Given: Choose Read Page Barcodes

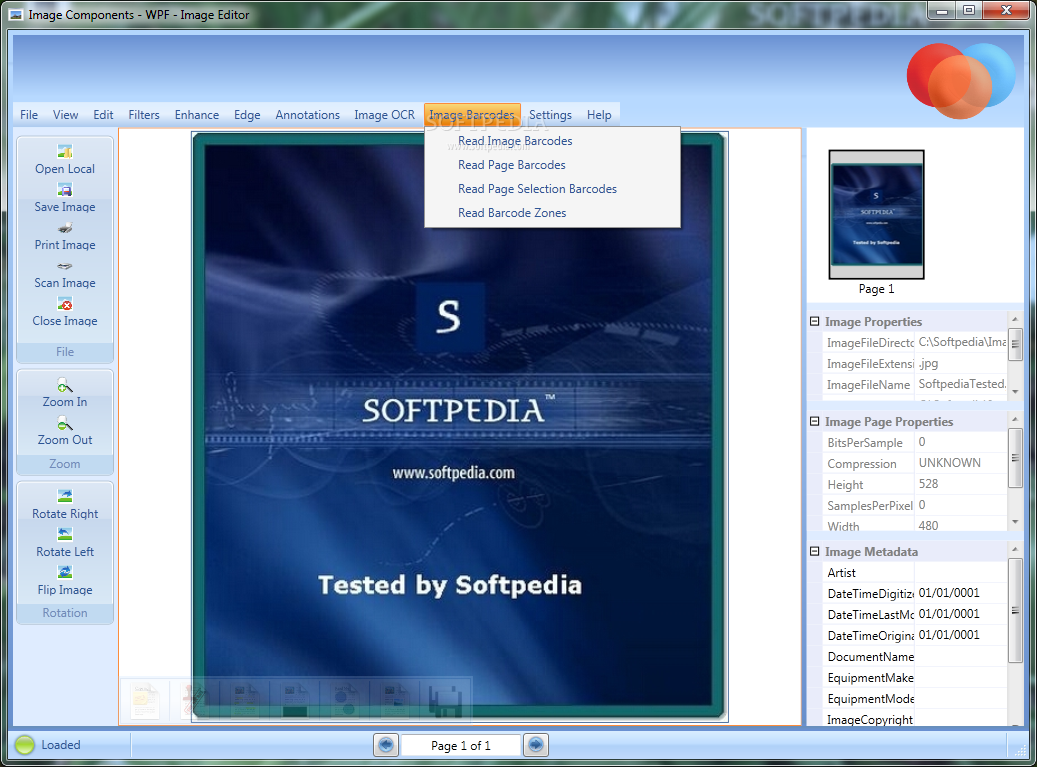Looking at the screenshot, I should [552, 165].
